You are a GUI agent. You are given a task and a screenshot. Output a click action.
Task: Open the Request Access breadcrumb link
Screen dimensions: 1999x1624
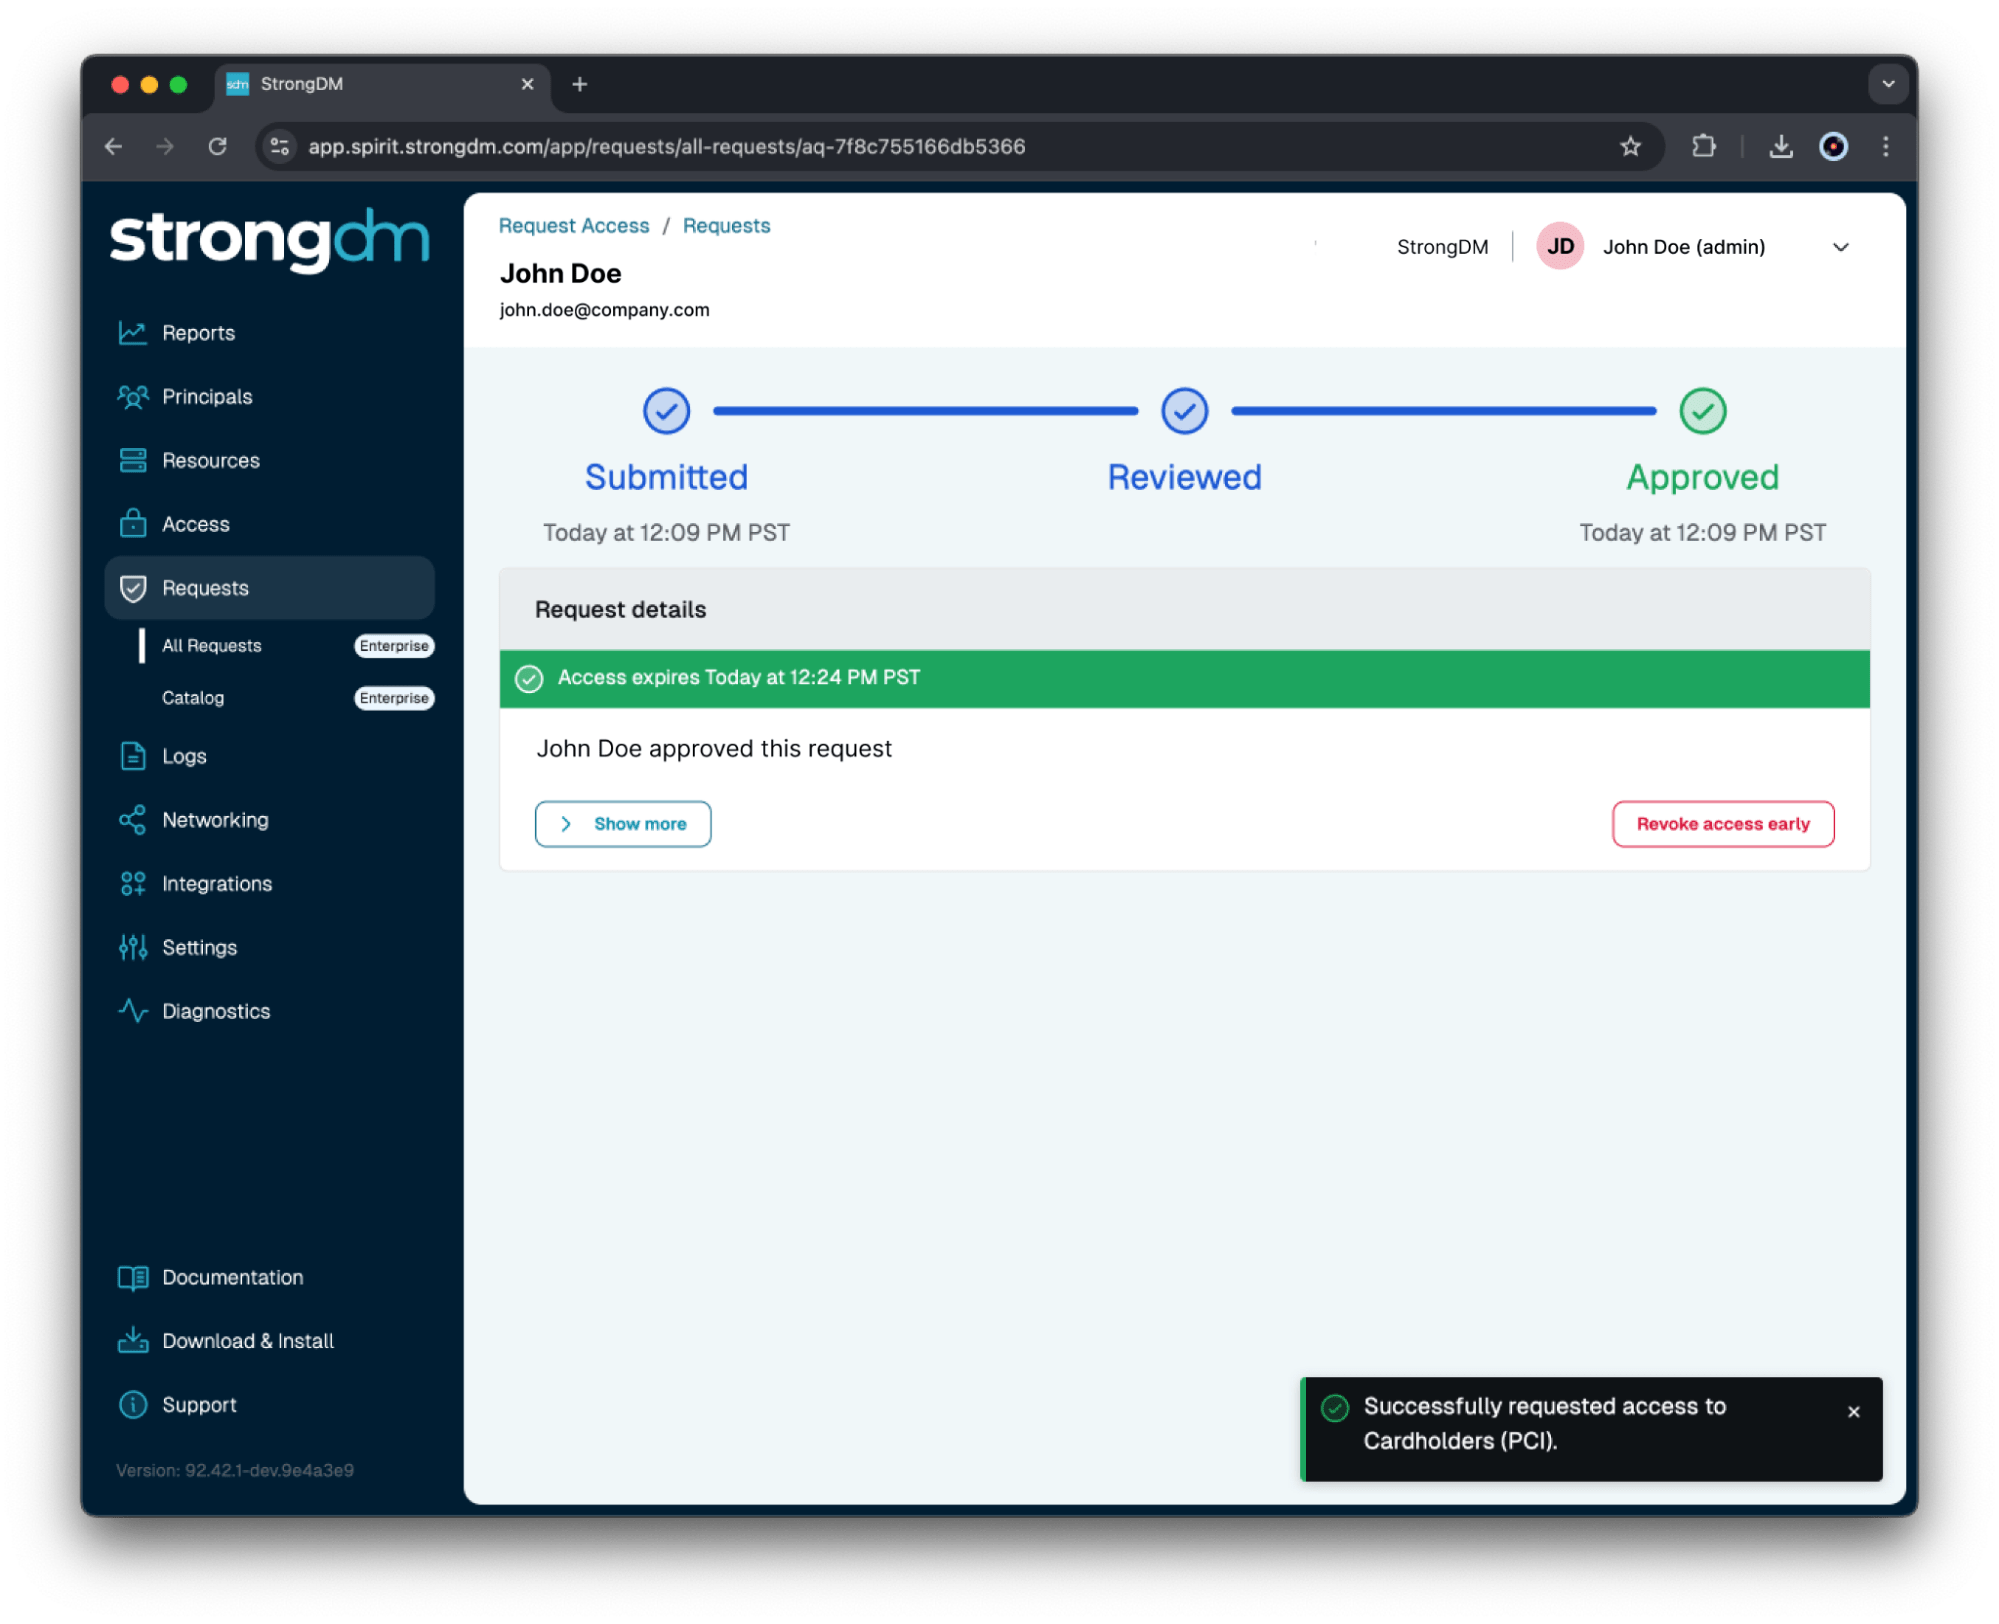point(573,225)
